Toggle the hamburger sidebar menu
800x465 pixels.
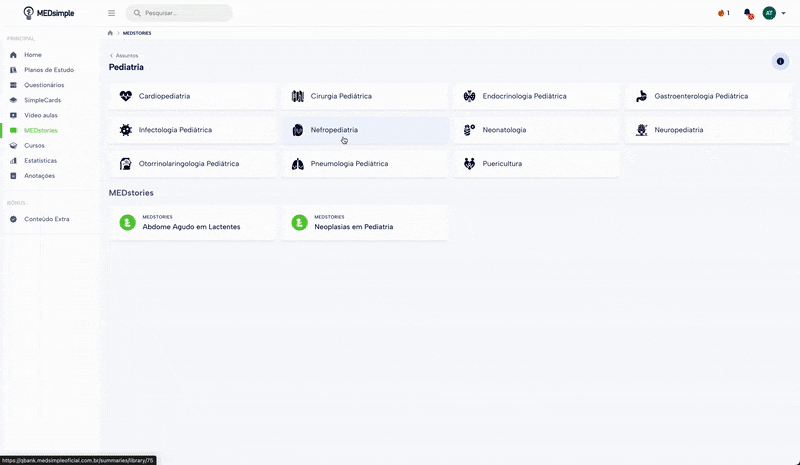[x=111, y=13]
